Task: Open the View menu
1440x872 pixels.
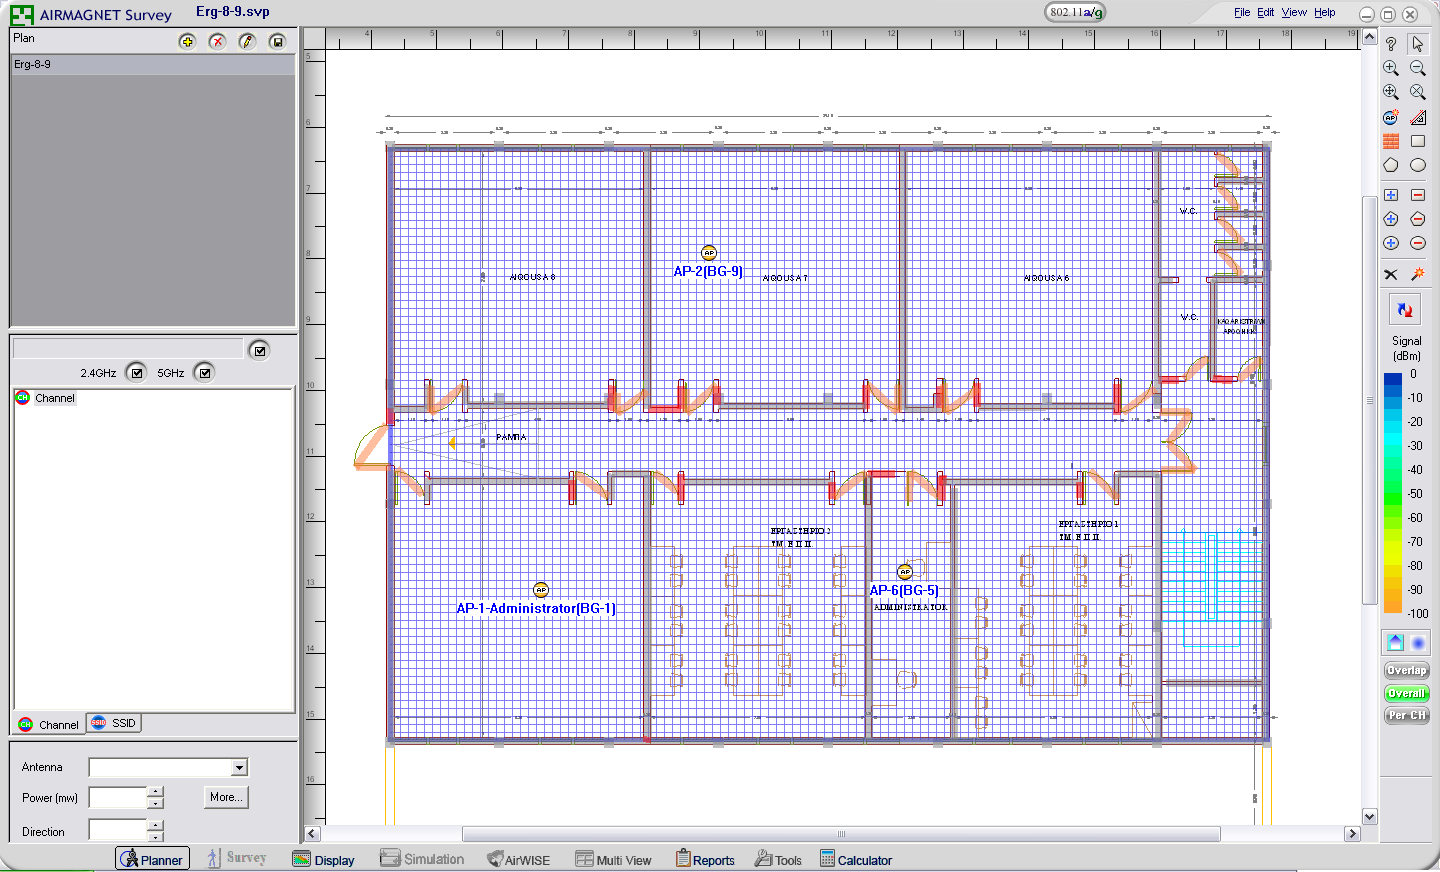Action: tap(1294, 12)
